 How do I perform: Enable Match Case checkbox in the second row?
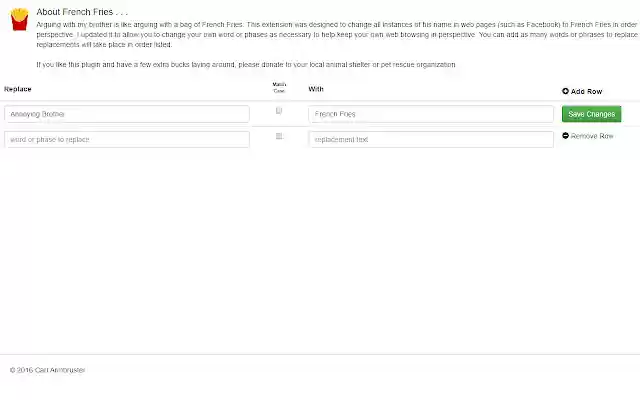pos(279,136)
